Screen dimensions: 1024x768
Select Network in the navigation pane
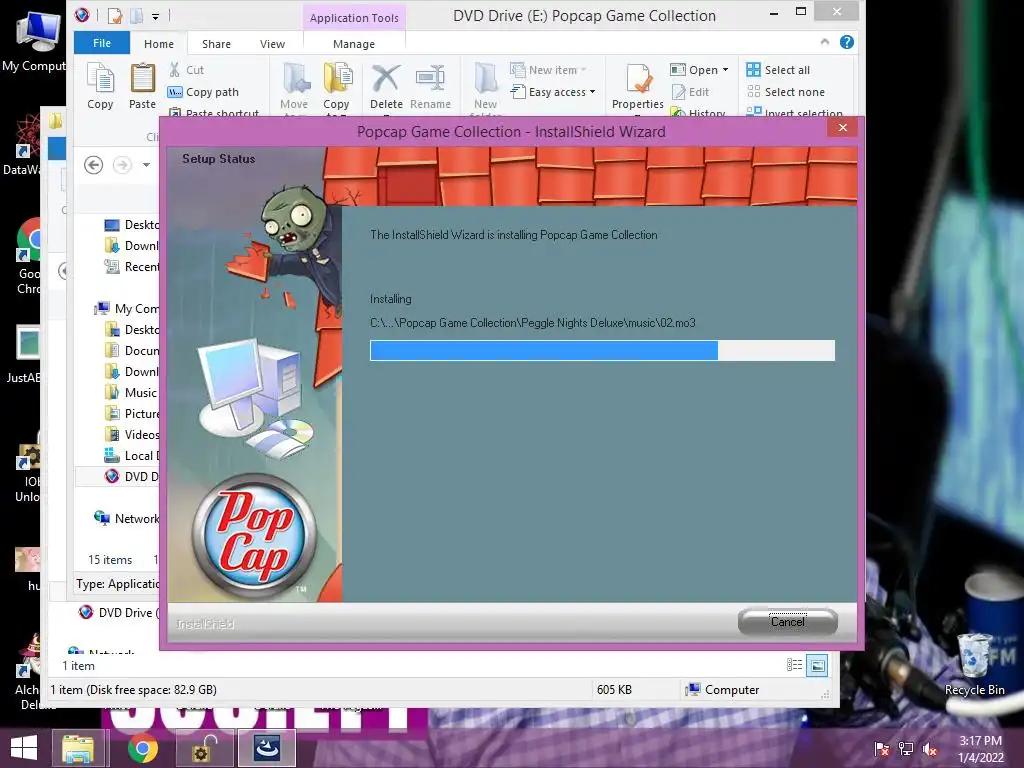coord(127,519)
